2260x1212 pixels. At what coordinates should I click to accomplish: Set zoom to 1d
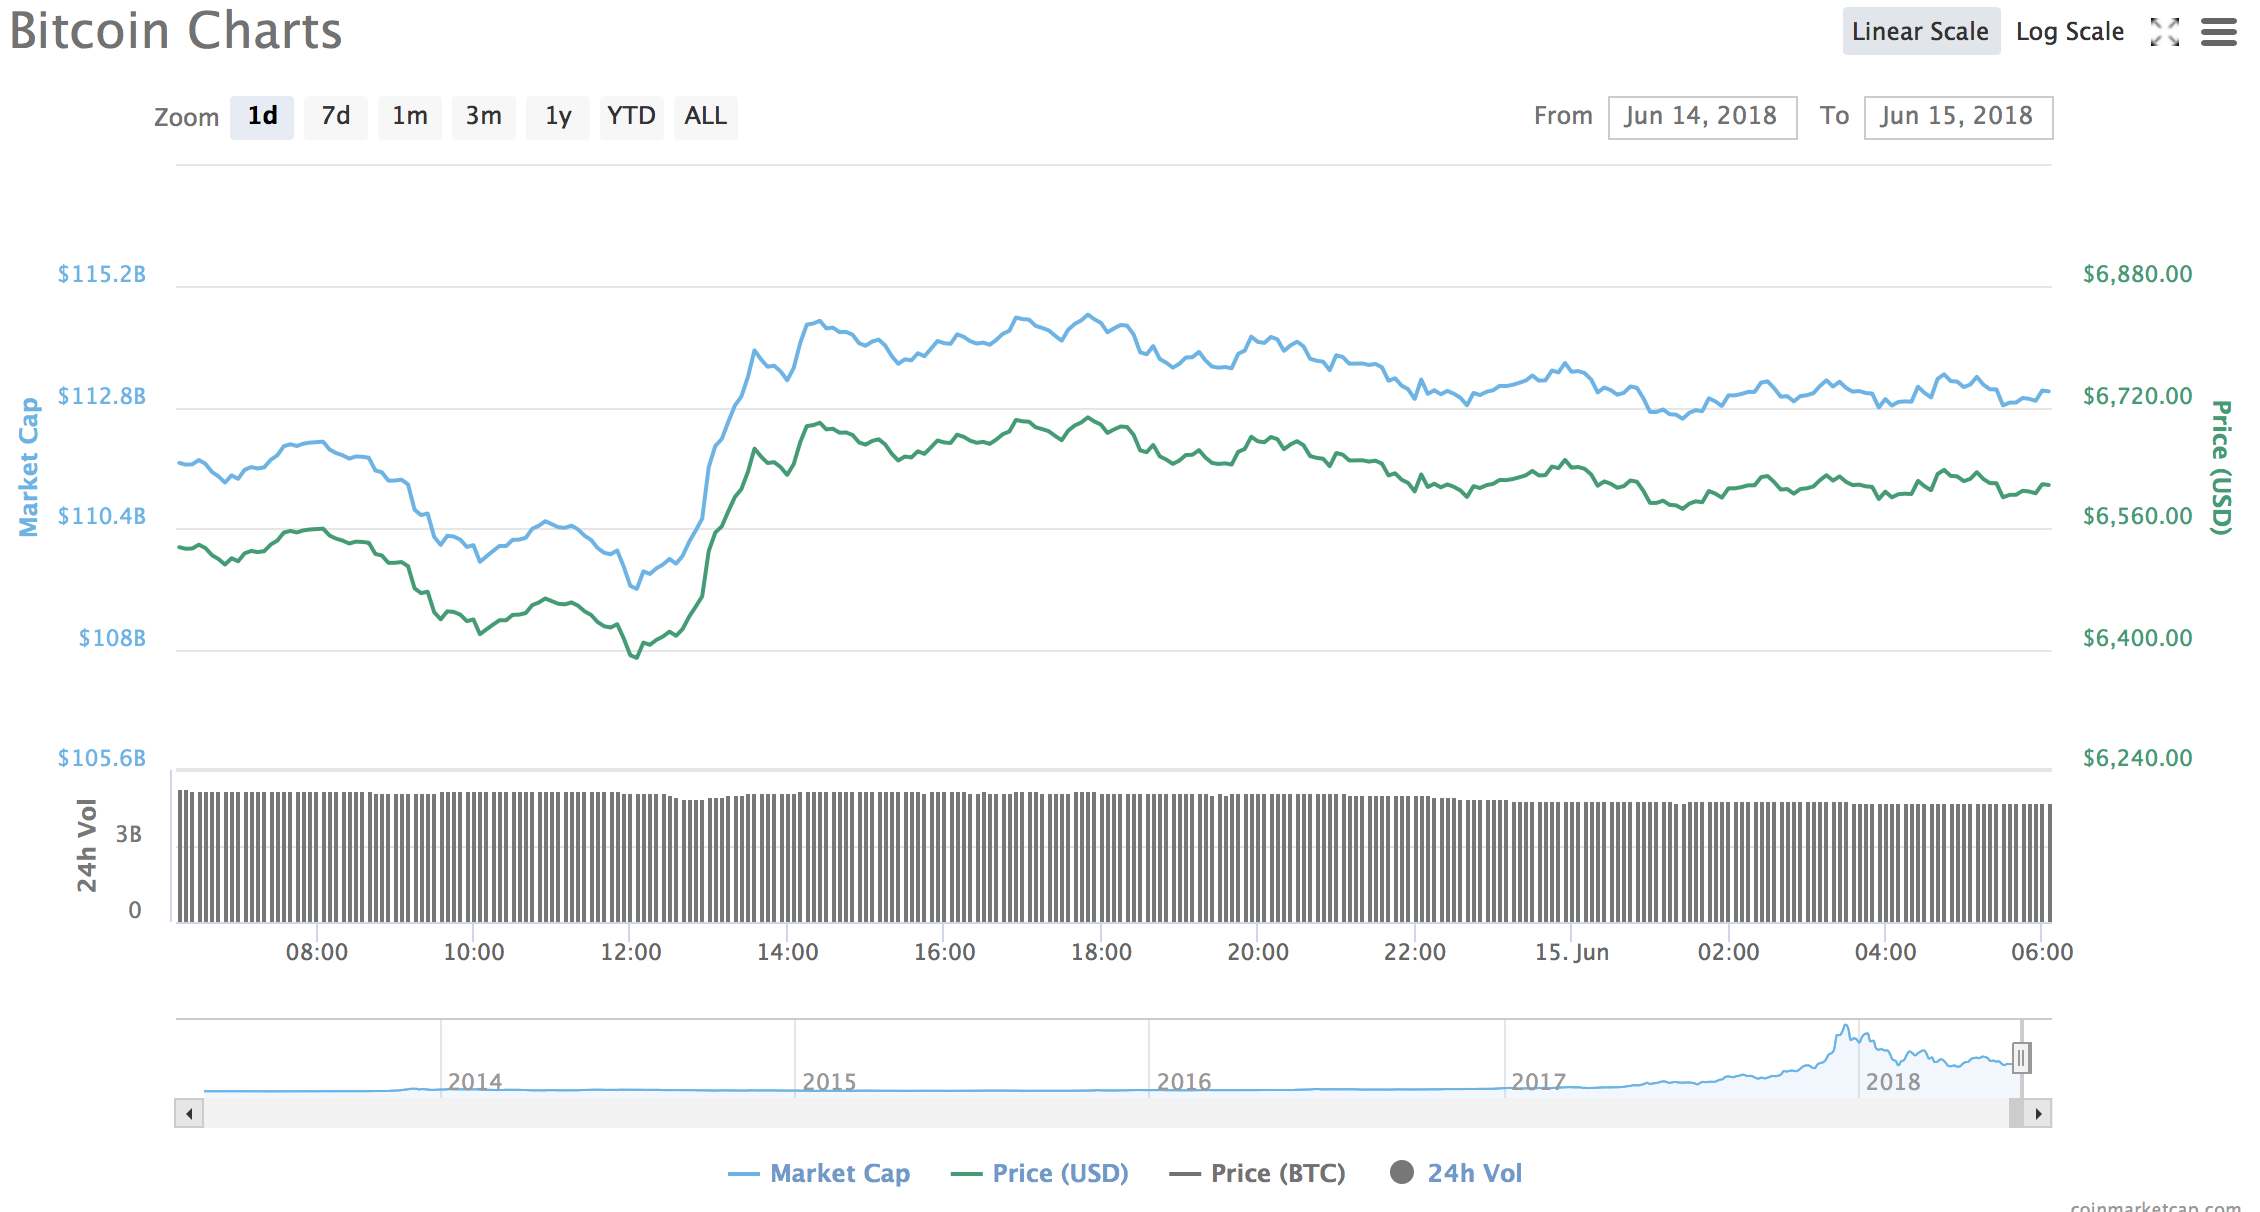(x=262, y=116)
